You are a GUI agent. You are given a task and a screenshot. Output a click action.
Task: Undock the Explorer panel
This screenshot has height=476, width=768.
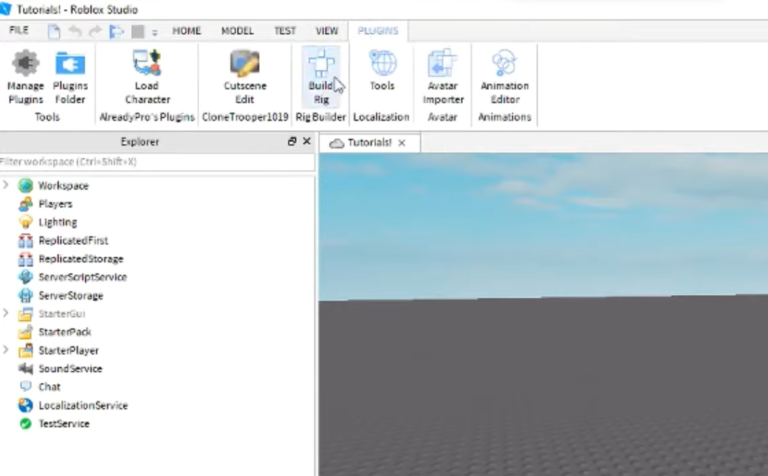(x=292, y=142)
